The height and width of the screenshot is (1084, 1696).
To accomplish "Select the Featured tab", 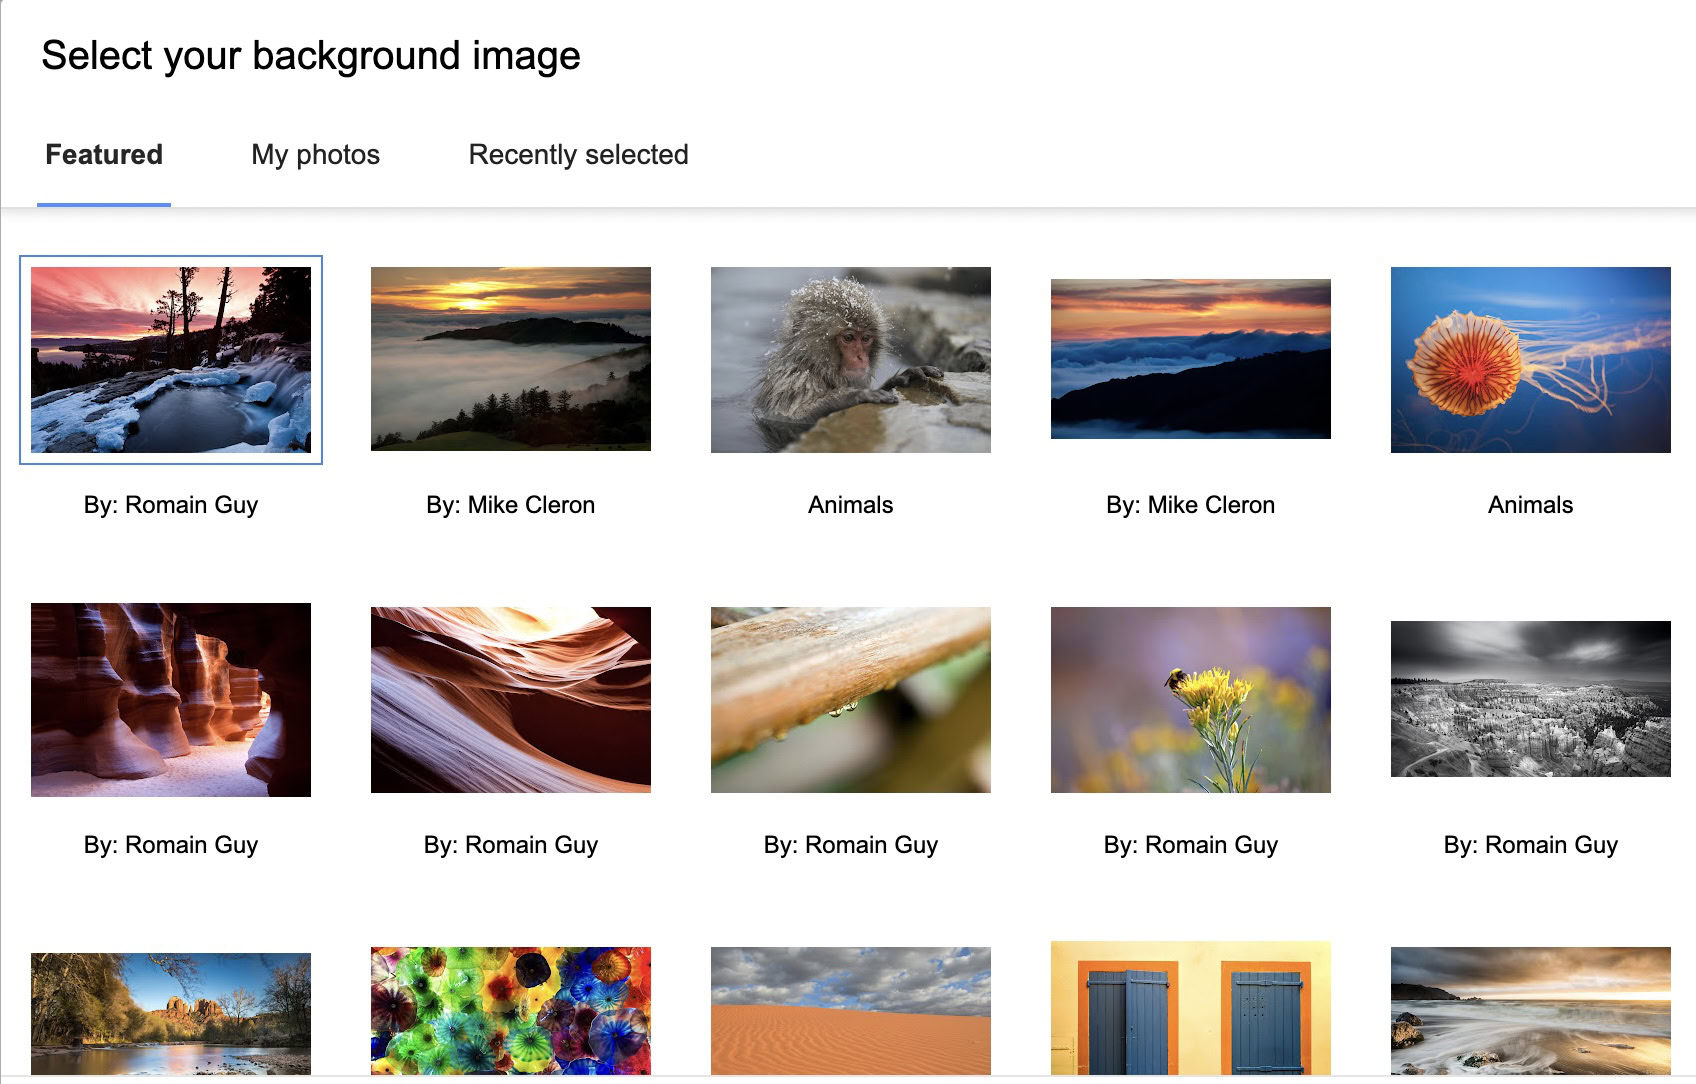I will (x=103, y=155).
